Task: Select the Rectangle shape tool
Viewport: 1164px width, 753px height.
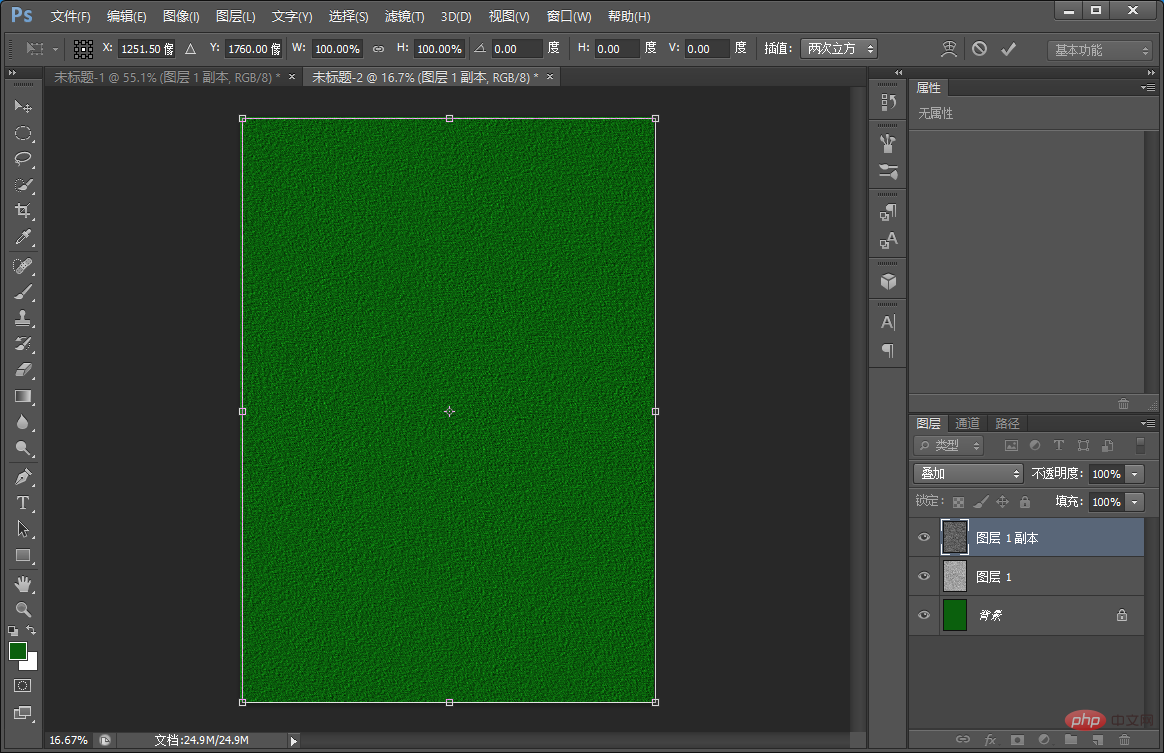Action: pos(23,555)
